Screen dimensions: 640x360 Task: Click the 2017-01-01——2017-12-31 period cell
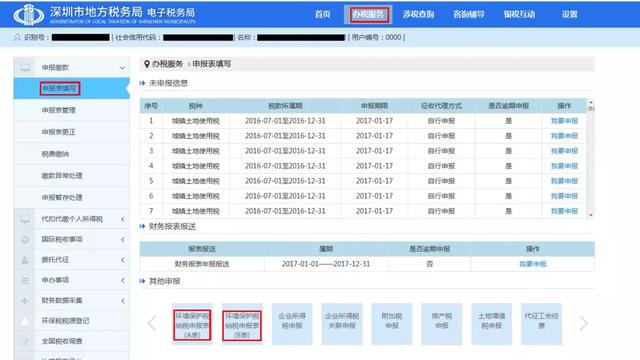pos(326,264)
